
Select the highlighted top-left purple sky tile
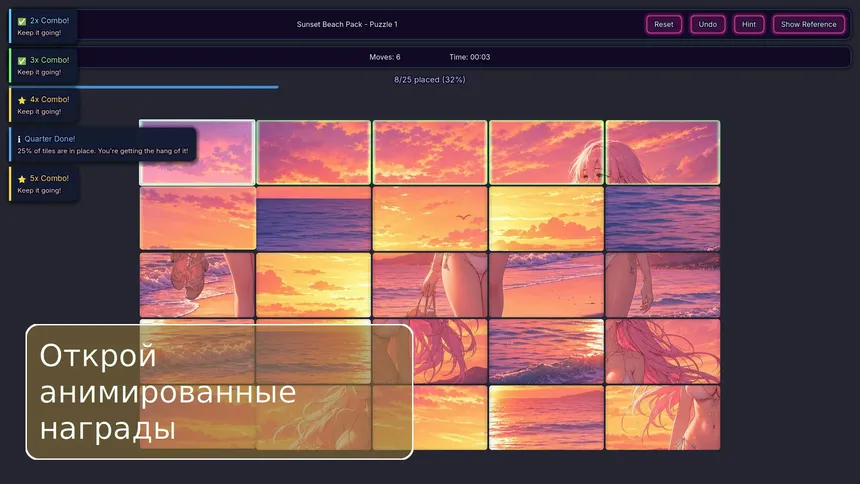tap(197, 152)
